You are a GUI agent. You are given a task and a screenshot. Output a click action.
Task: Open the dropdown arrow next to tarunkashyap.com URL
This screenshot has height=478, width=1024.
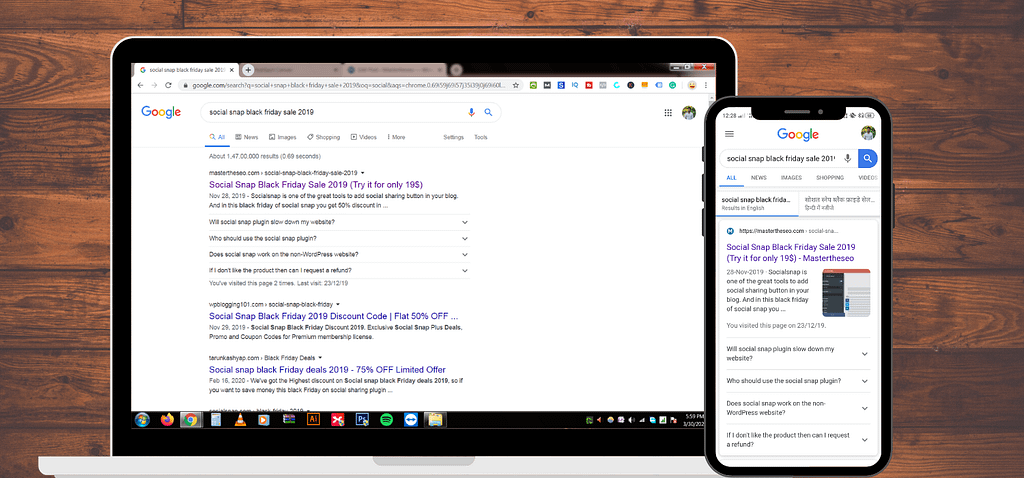320,358
